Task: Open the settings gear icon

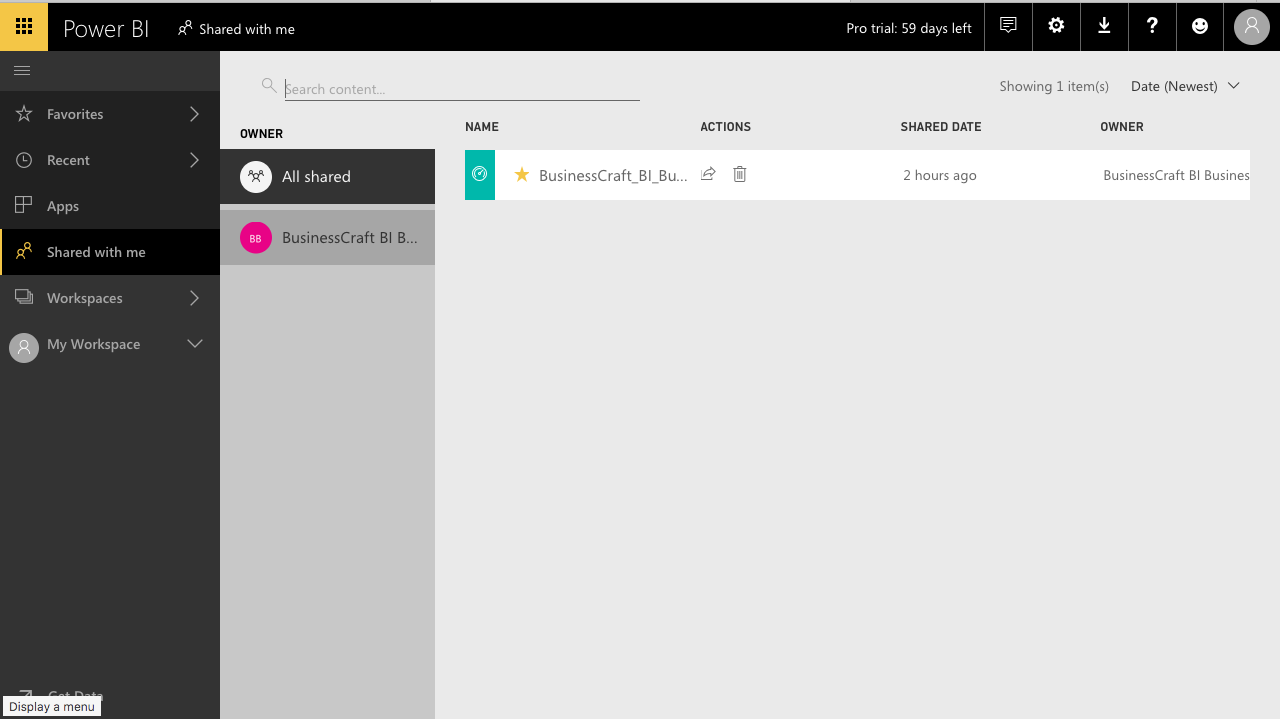Action: click(x=1056, y=26)
